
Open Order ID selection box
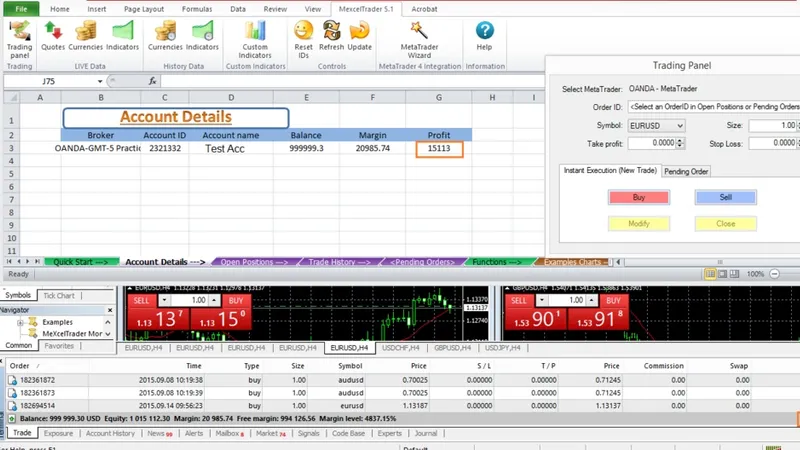tap(714, 107)
